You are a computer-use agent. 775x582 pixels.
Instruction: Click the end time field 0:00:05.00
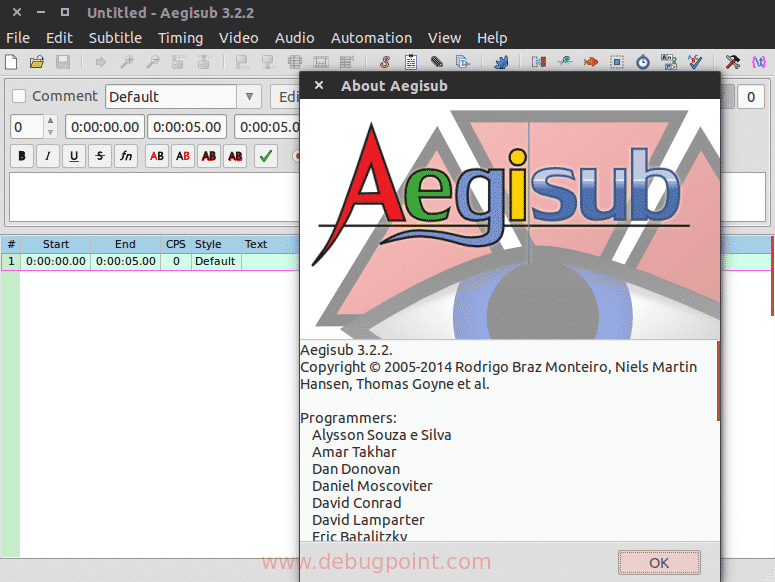[x=187, y=127]
